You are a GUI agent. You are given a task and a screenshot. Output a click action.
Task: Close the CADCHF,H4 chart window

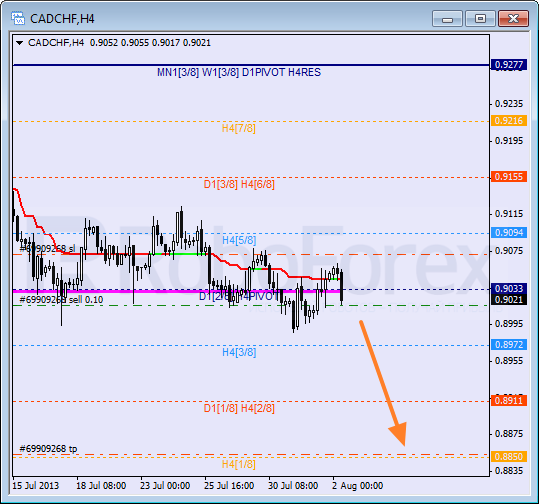pyautogui.click(x=513, y=19)
